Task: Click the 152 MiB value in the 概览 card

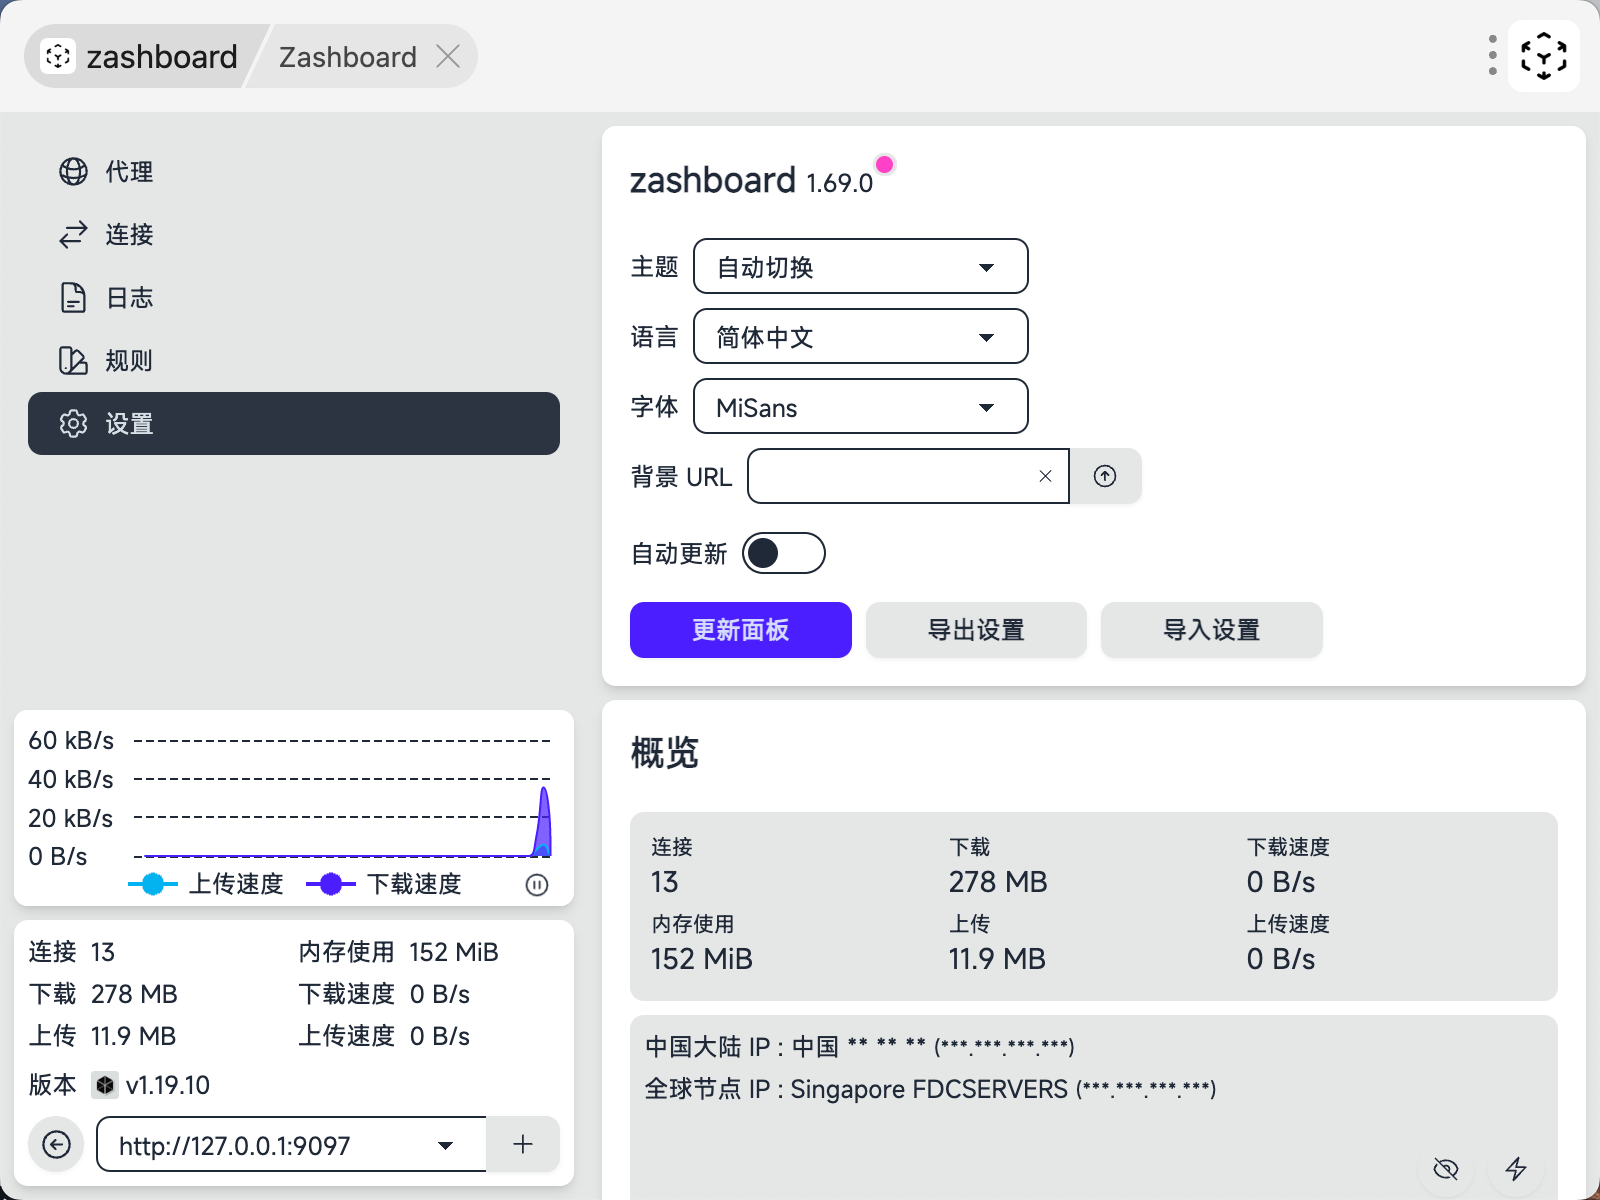Action: pos(702,959)
